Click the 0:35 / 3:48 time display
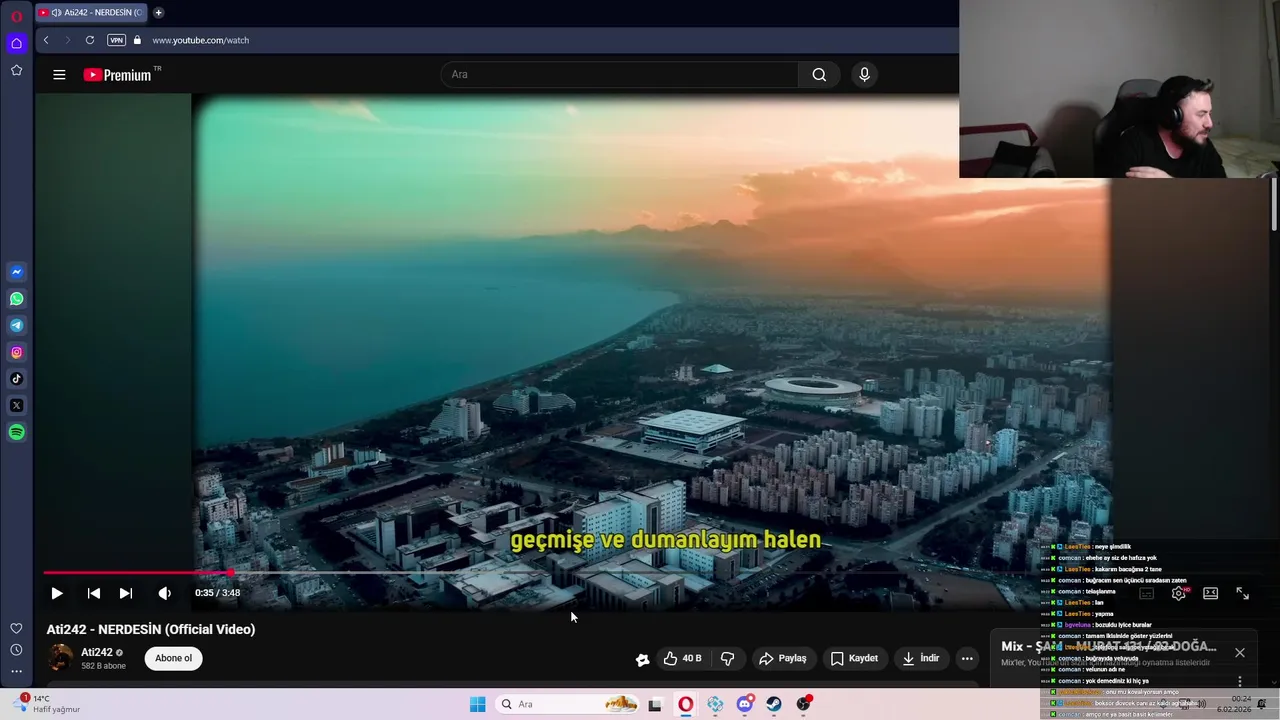 (x=217, y=593)
